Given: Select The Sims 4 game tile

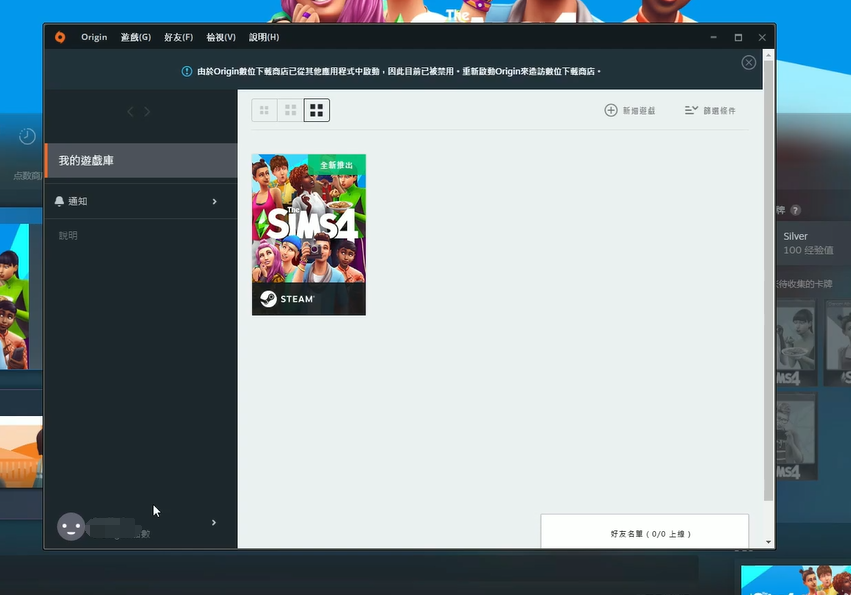Looking at the screenshot, I should (x=309, y=235).
